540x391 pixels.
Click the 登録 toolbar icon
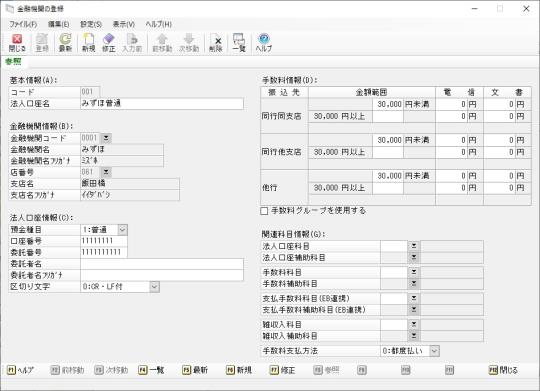click(x=42, y=43)
